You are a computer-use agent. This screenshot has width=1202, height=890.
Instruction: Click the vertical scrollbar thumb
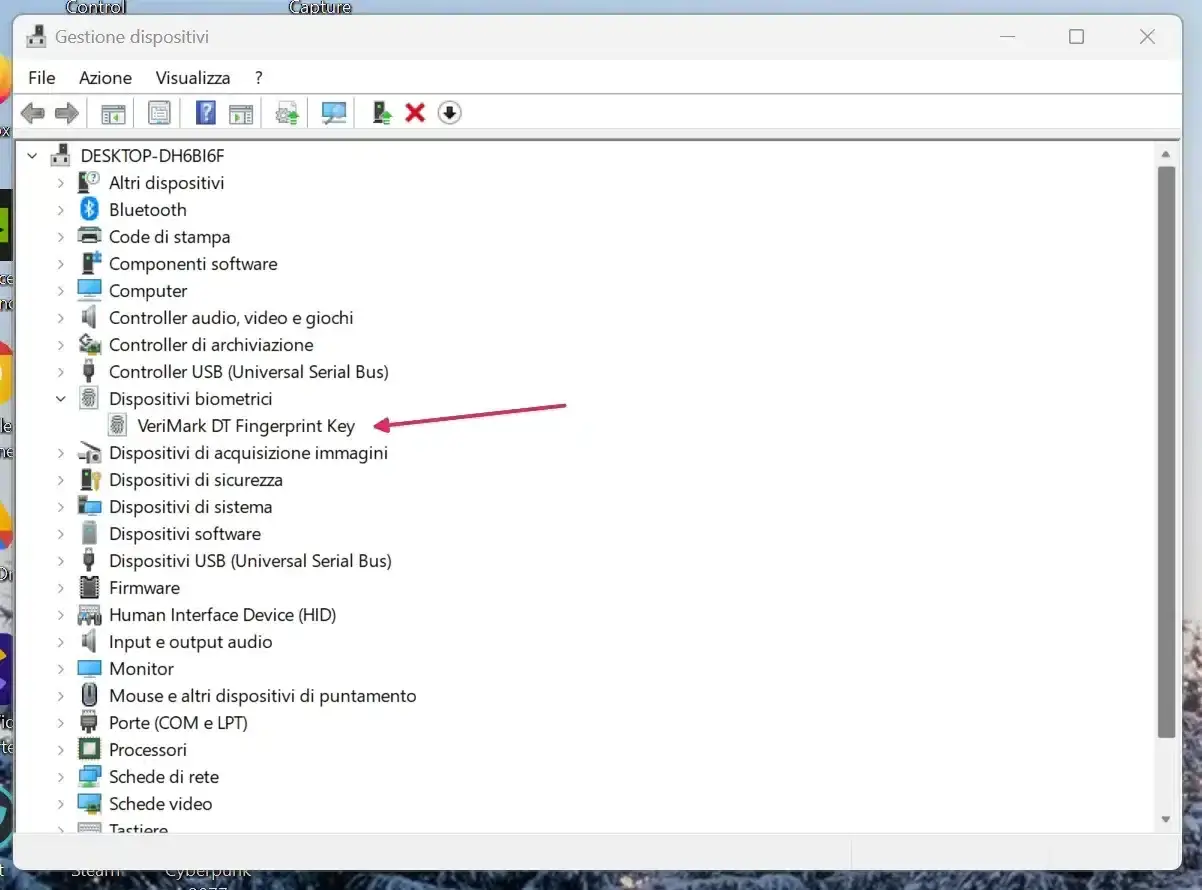[1165, 452]
